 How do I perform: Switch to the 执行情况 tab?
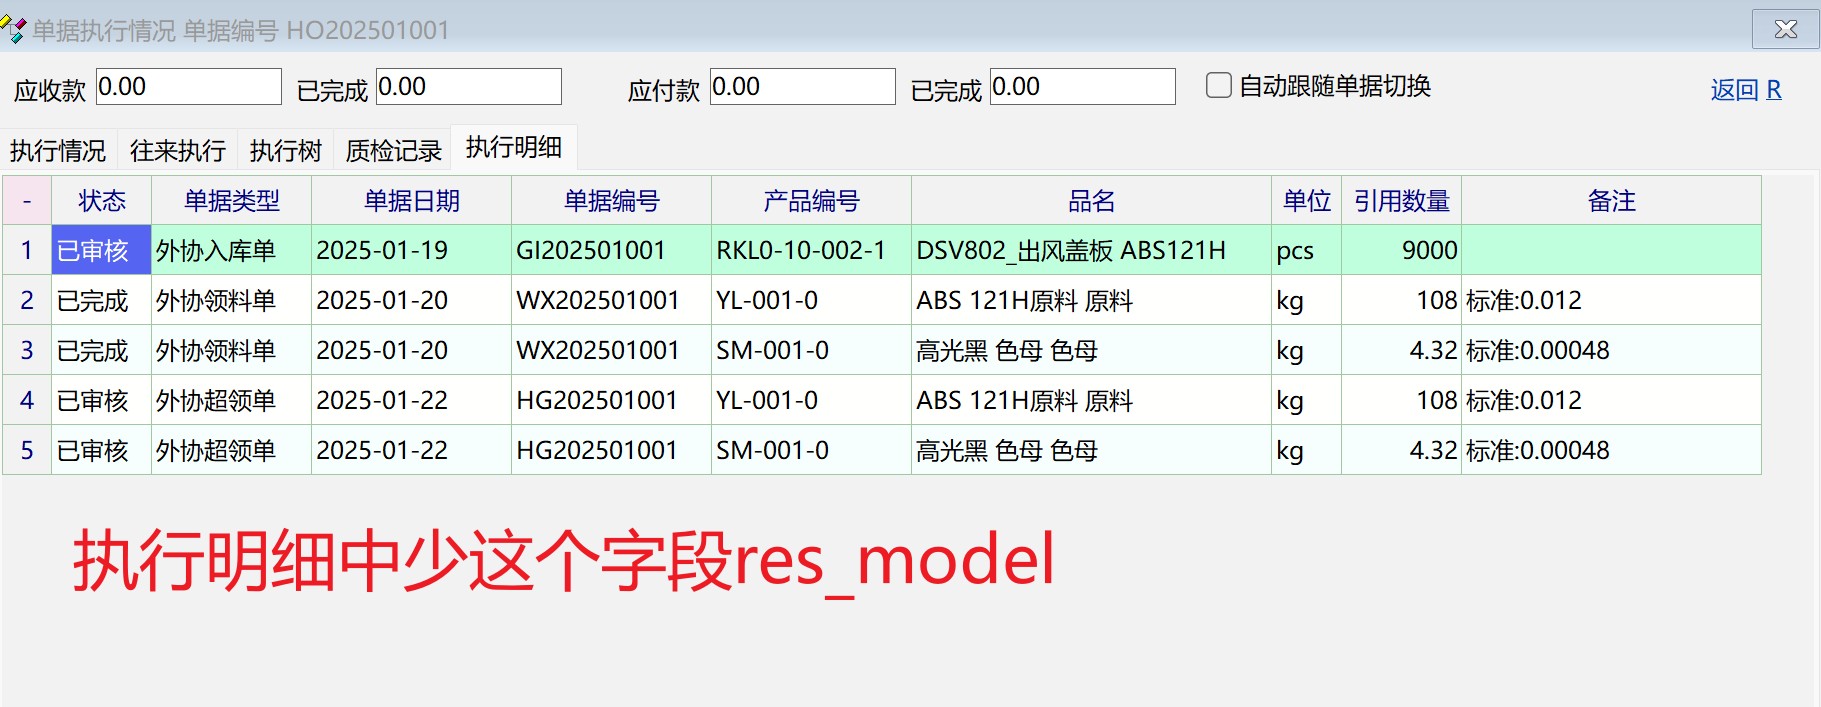click(x=58, y=151)
